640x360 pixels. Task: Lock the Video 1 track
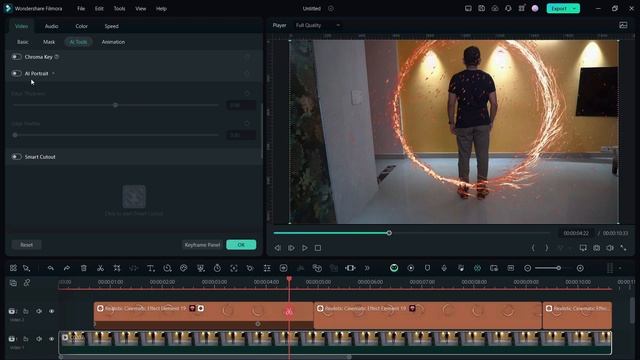[26, 339]
